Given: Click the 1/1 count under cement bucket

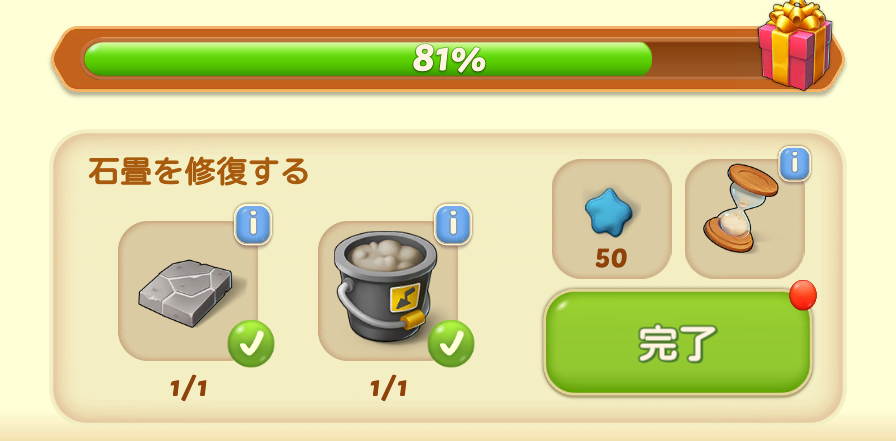Looking at the screenshot, I should click(388, 390).
